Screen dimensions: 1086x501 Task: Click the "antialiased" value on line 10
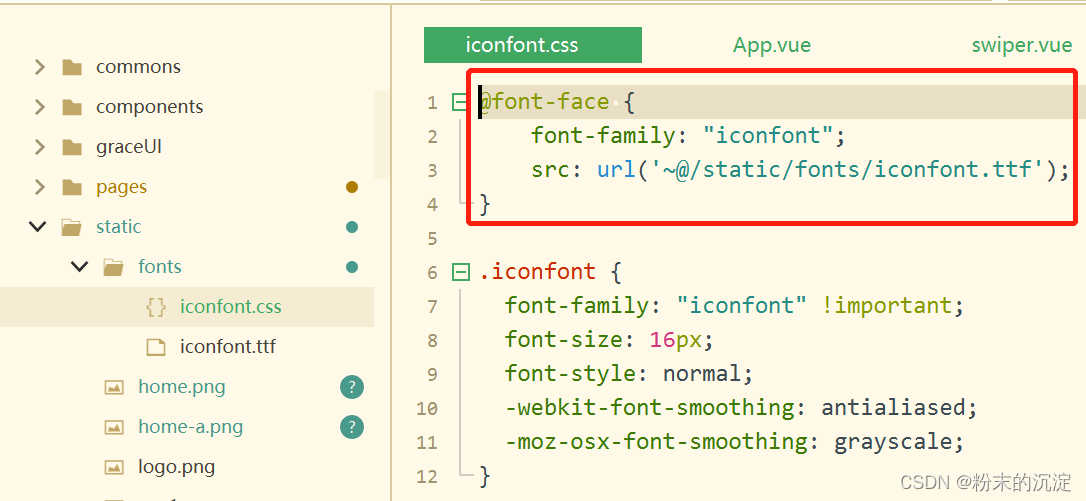point(893,408)
